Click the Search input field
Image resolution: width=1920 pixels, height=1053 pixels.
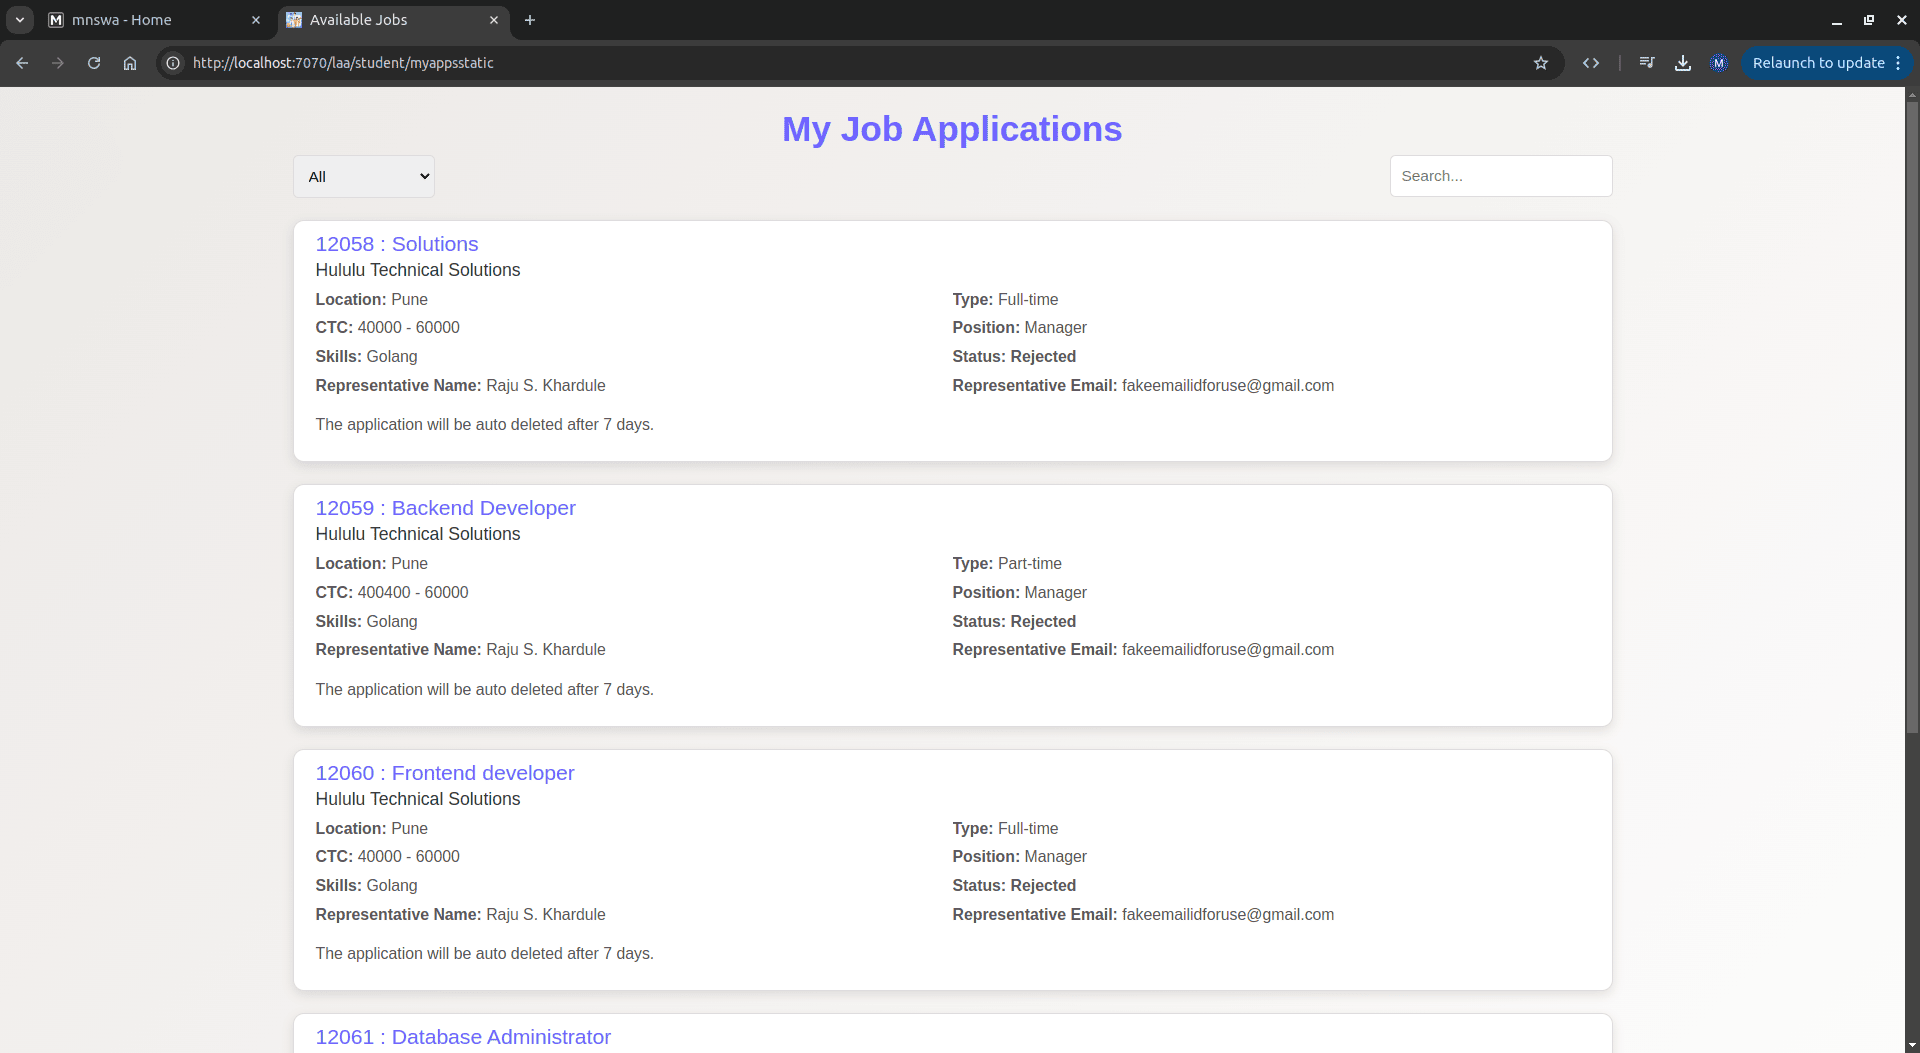pos(1500,176)
